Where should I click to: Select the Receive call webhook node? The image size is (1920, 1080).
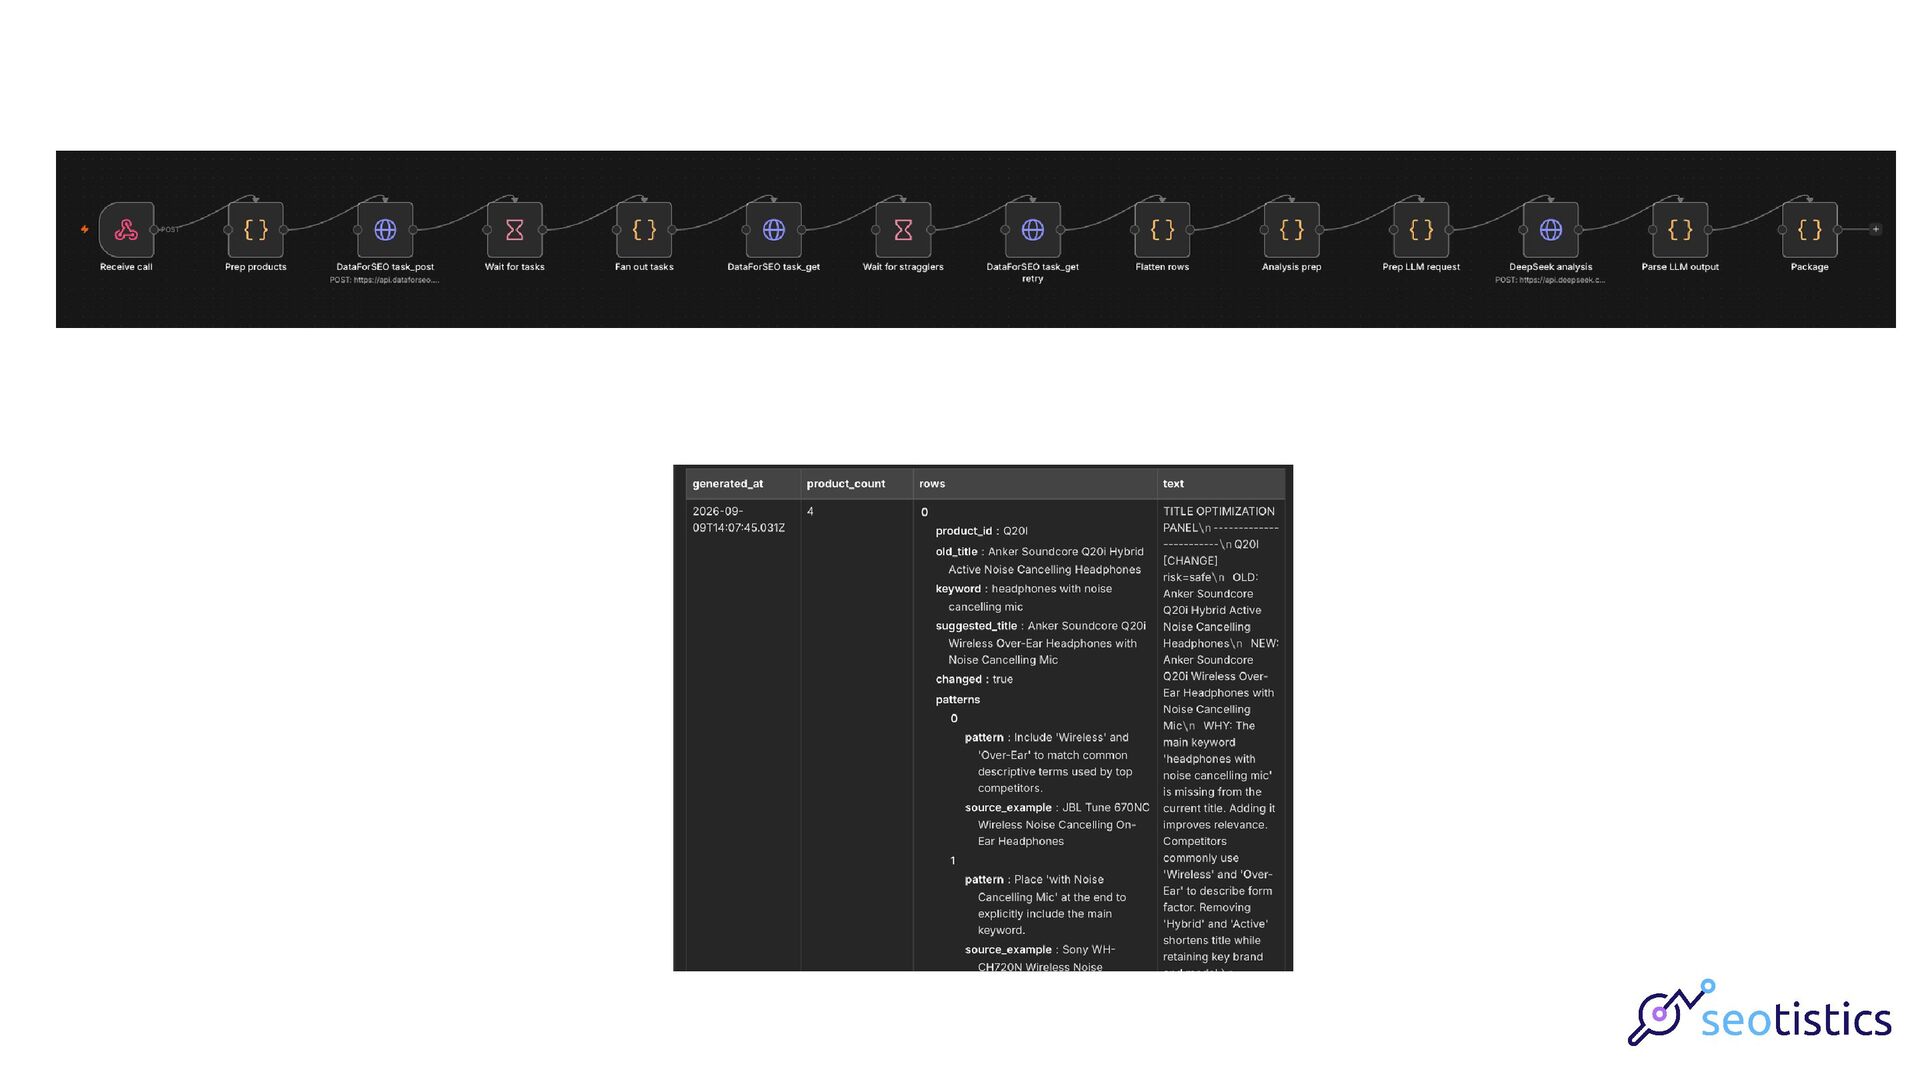[126, 230]
